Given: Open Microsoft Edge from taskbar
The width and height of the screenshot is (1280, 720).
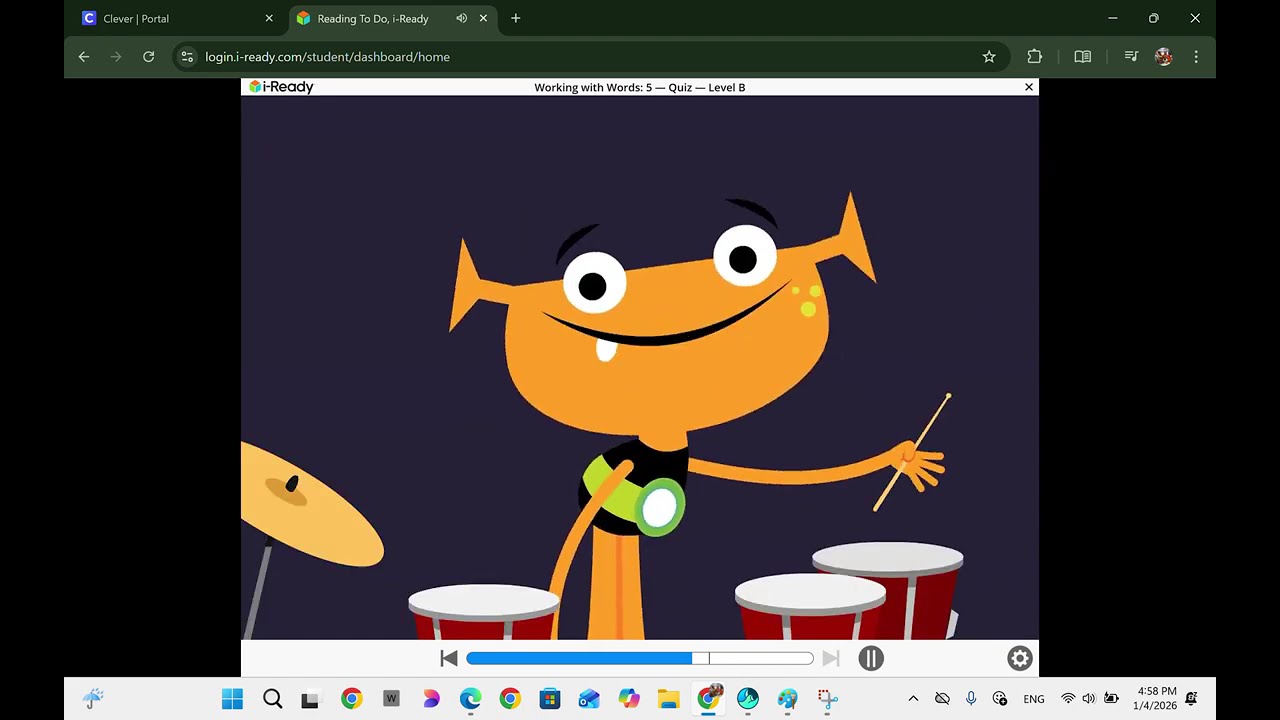Looking at the screenshot, I should pyautogui.click(x=470, y=699).
